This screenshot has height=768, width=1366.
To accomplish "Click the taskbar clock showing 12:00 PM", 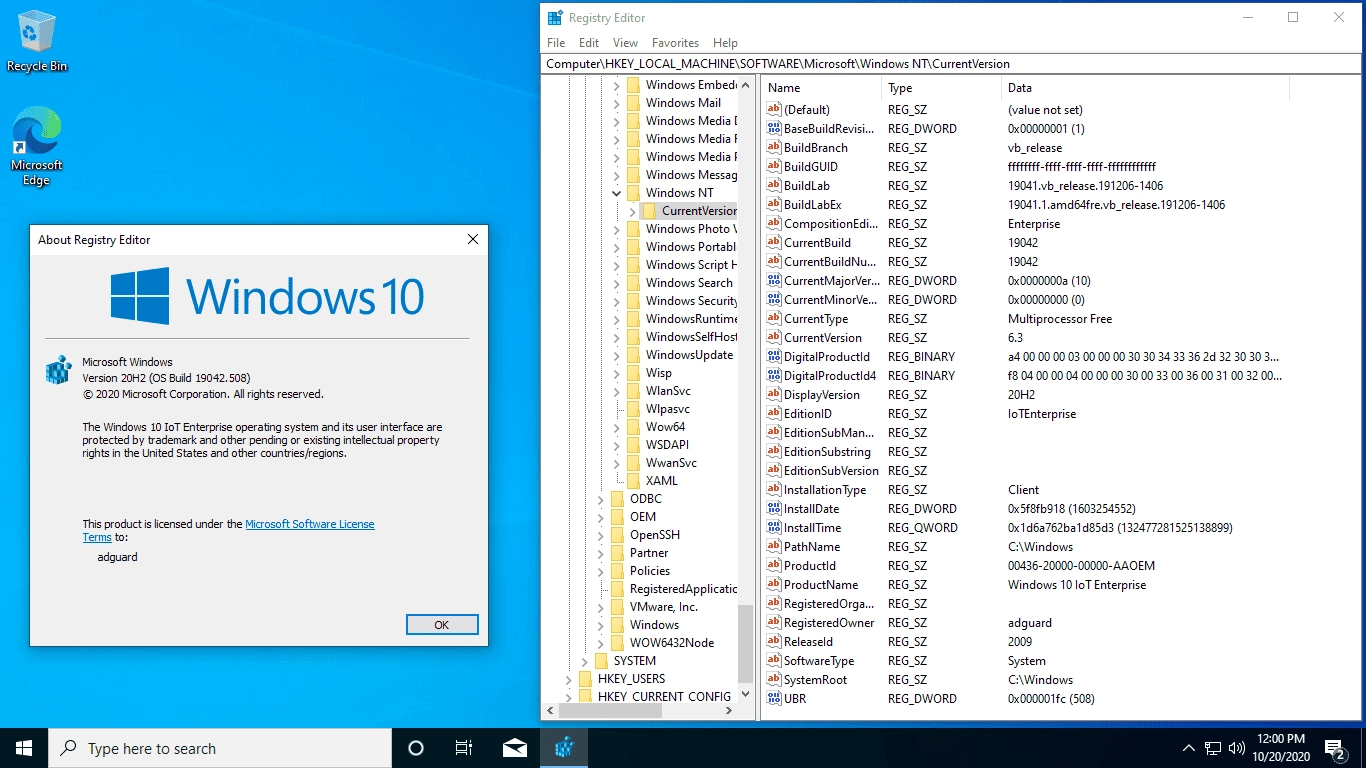I will tap(1281, 748).
